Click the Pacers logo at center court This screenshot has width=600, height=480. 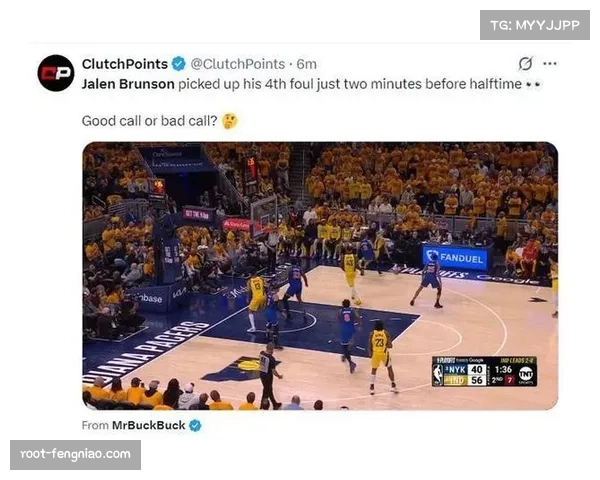point(240,368)
